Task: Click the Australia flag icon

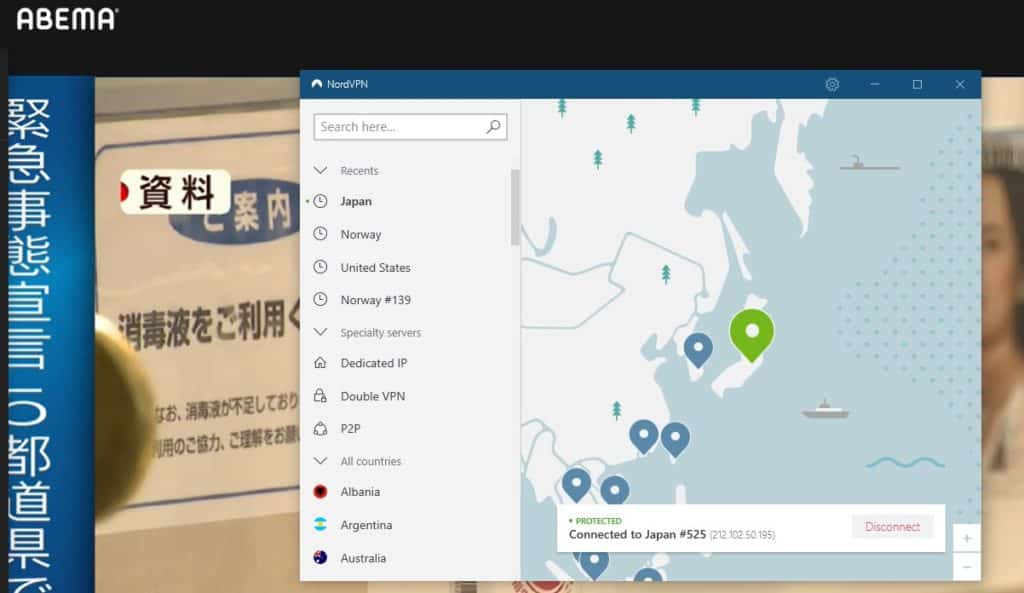Action: tap(320, 558)
